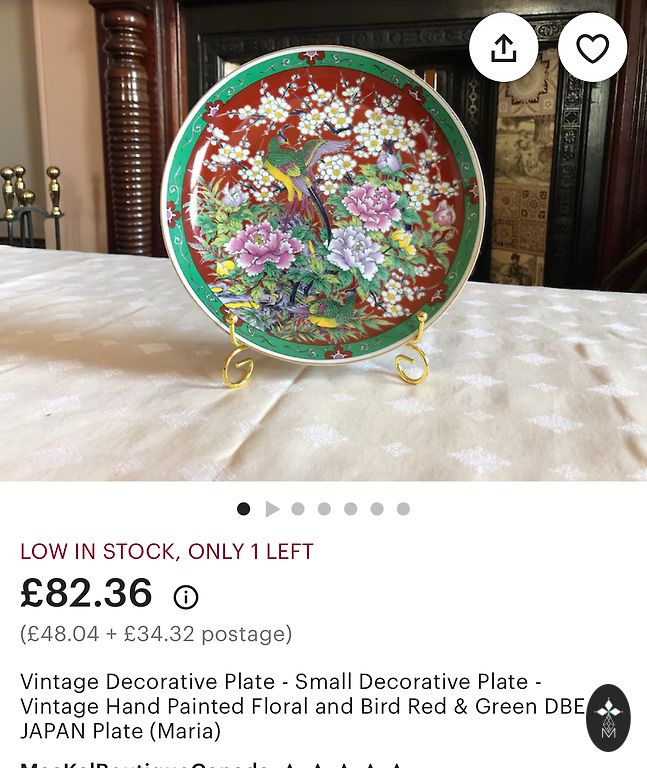The height and width of the screenshot is (768, 647).
Task: Tap the share icon on the photo
Action: (503, 48)
